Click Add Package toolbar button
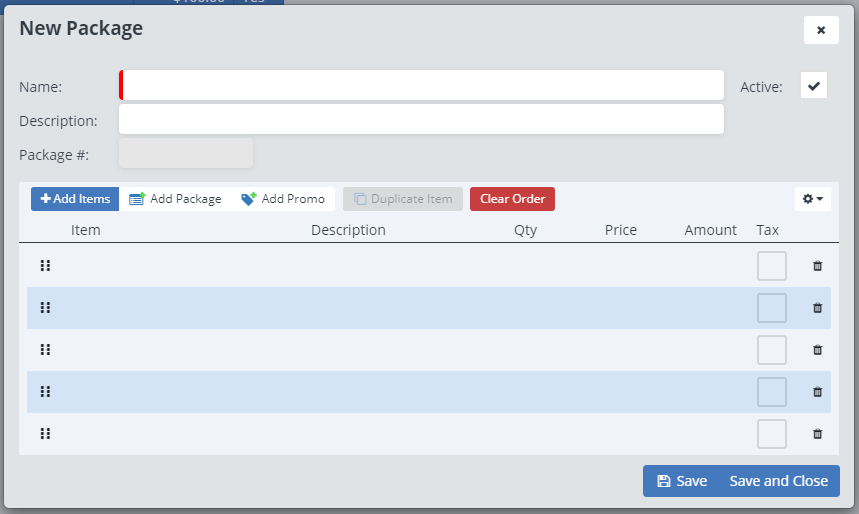 (x=176, y=199)
